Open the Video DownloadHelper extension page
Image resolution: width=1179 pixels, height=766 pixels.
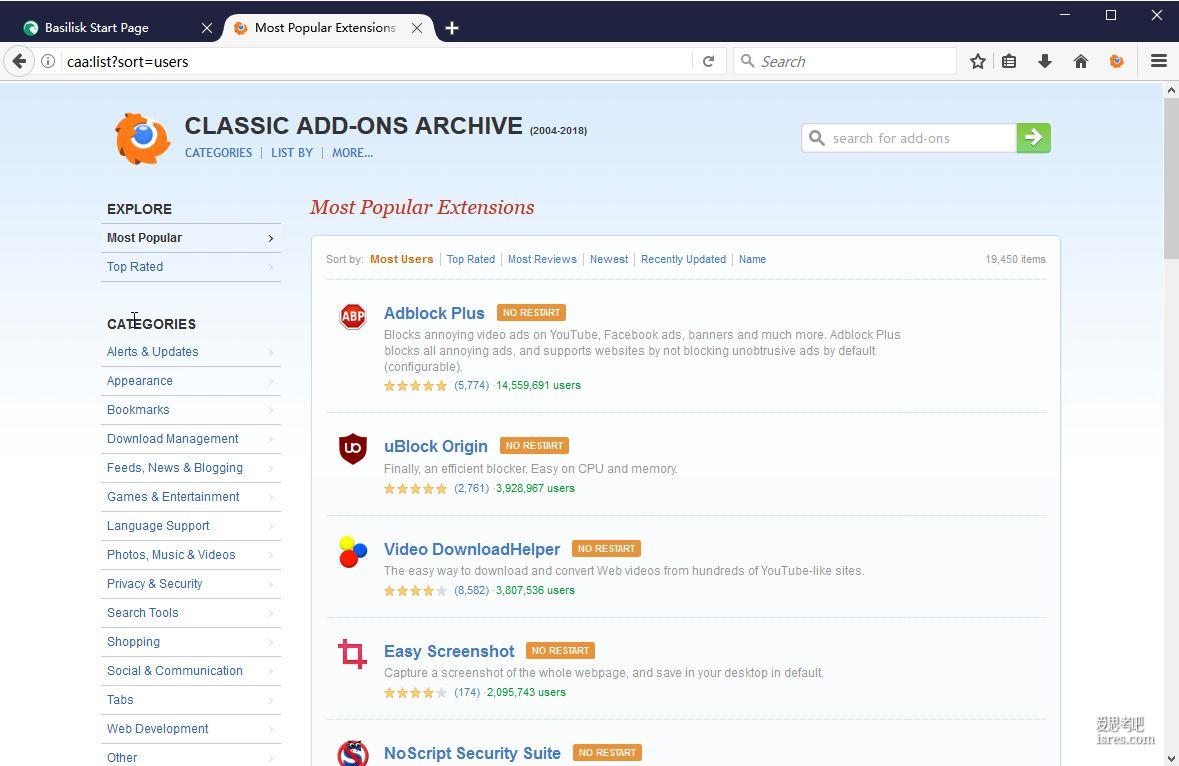471,550
